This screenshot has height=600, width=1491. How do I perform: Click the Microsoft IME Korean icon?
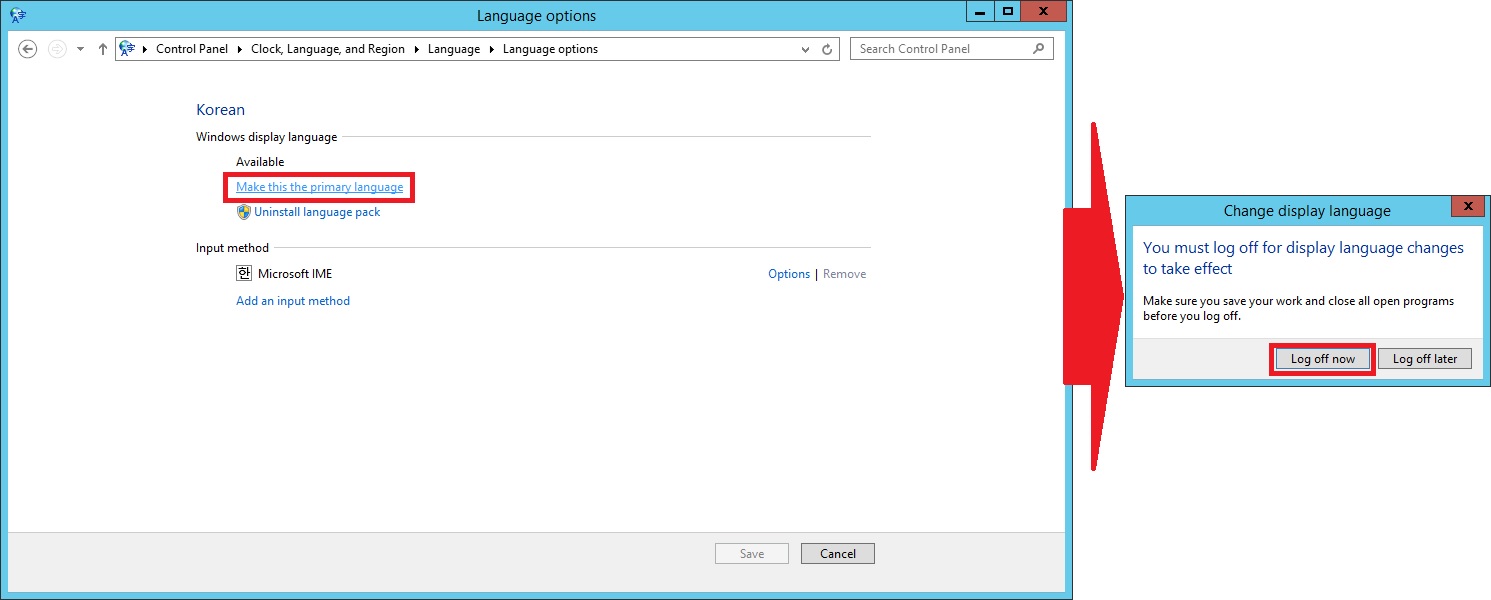[244, 273]
